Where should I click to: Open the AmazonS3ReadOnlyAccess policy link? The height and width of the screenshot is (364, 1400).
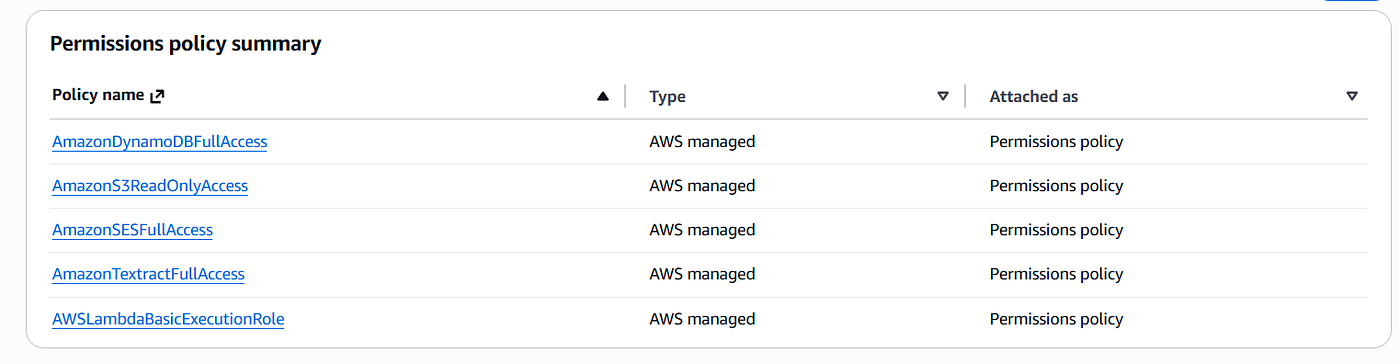[x=150, y=186]
